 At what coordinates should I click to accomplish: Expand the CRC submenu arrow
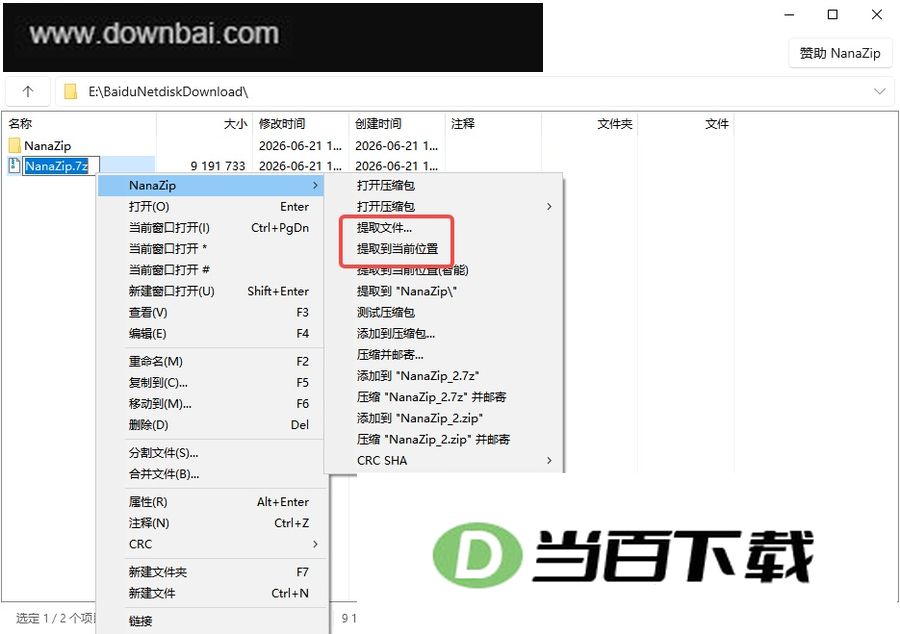tap(315, 544)
